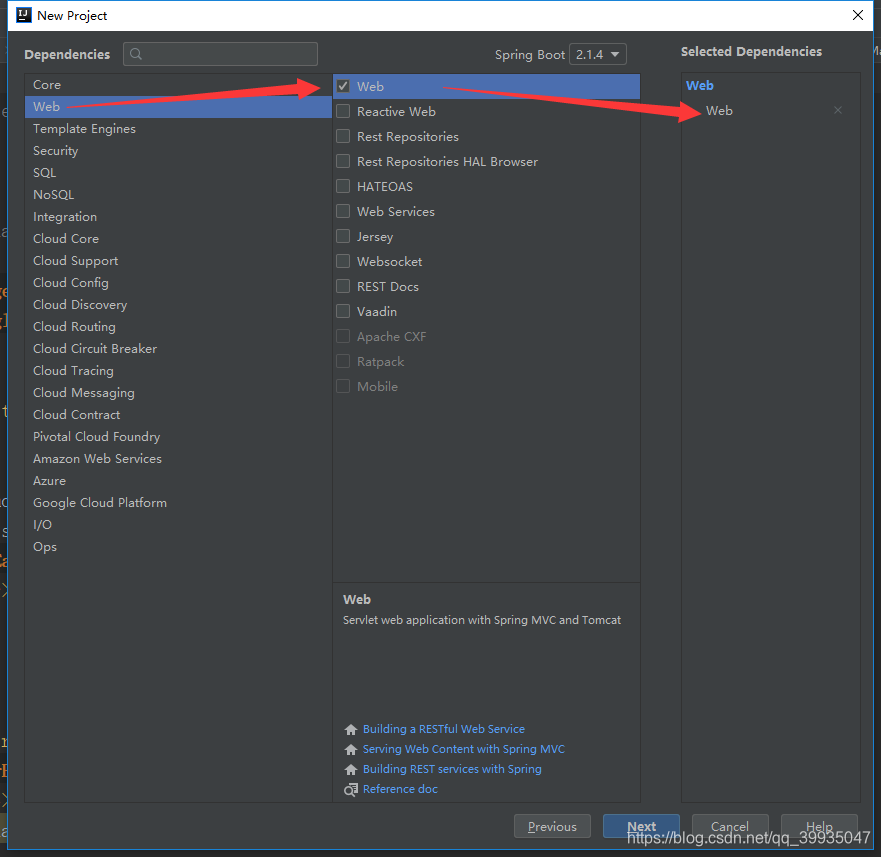The image size is (881, 857).
Task: Click the IntelliJ logo in title bar
Action: click(24, 15)
